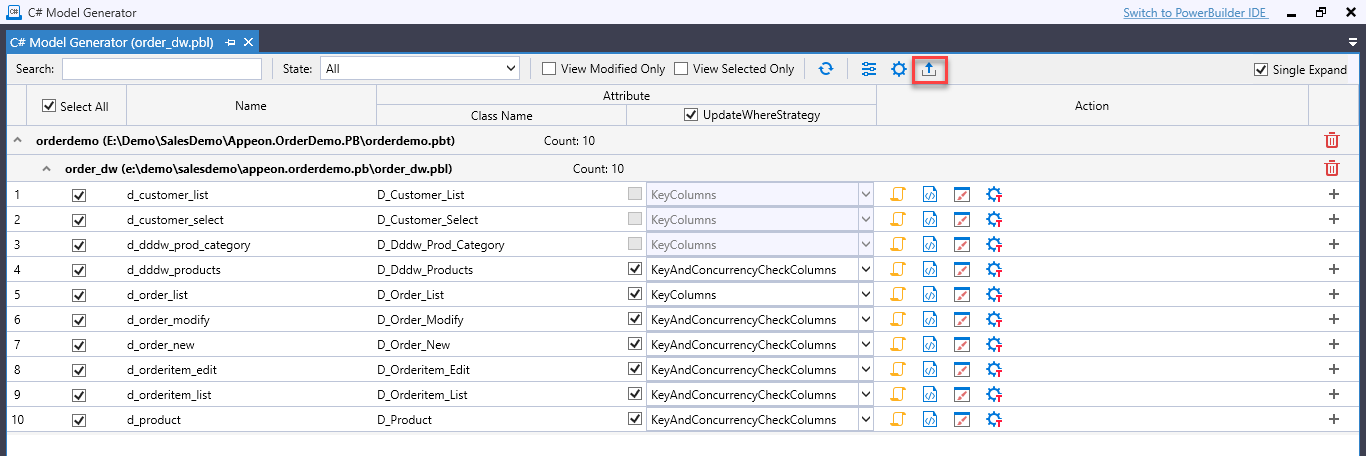Uncheck the Single Expand checkbox
The height and width of the screenshot is (456, 1366).
pos(1260,70)
